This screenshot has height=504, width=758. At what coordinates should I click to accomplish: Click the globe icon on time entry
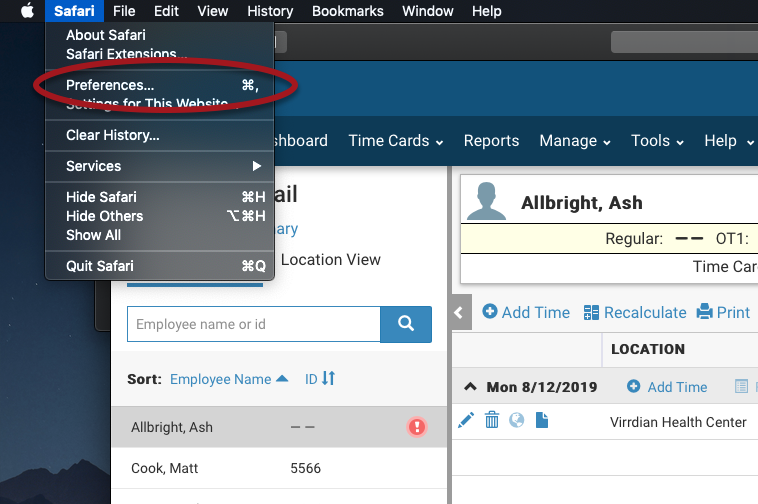517,420
